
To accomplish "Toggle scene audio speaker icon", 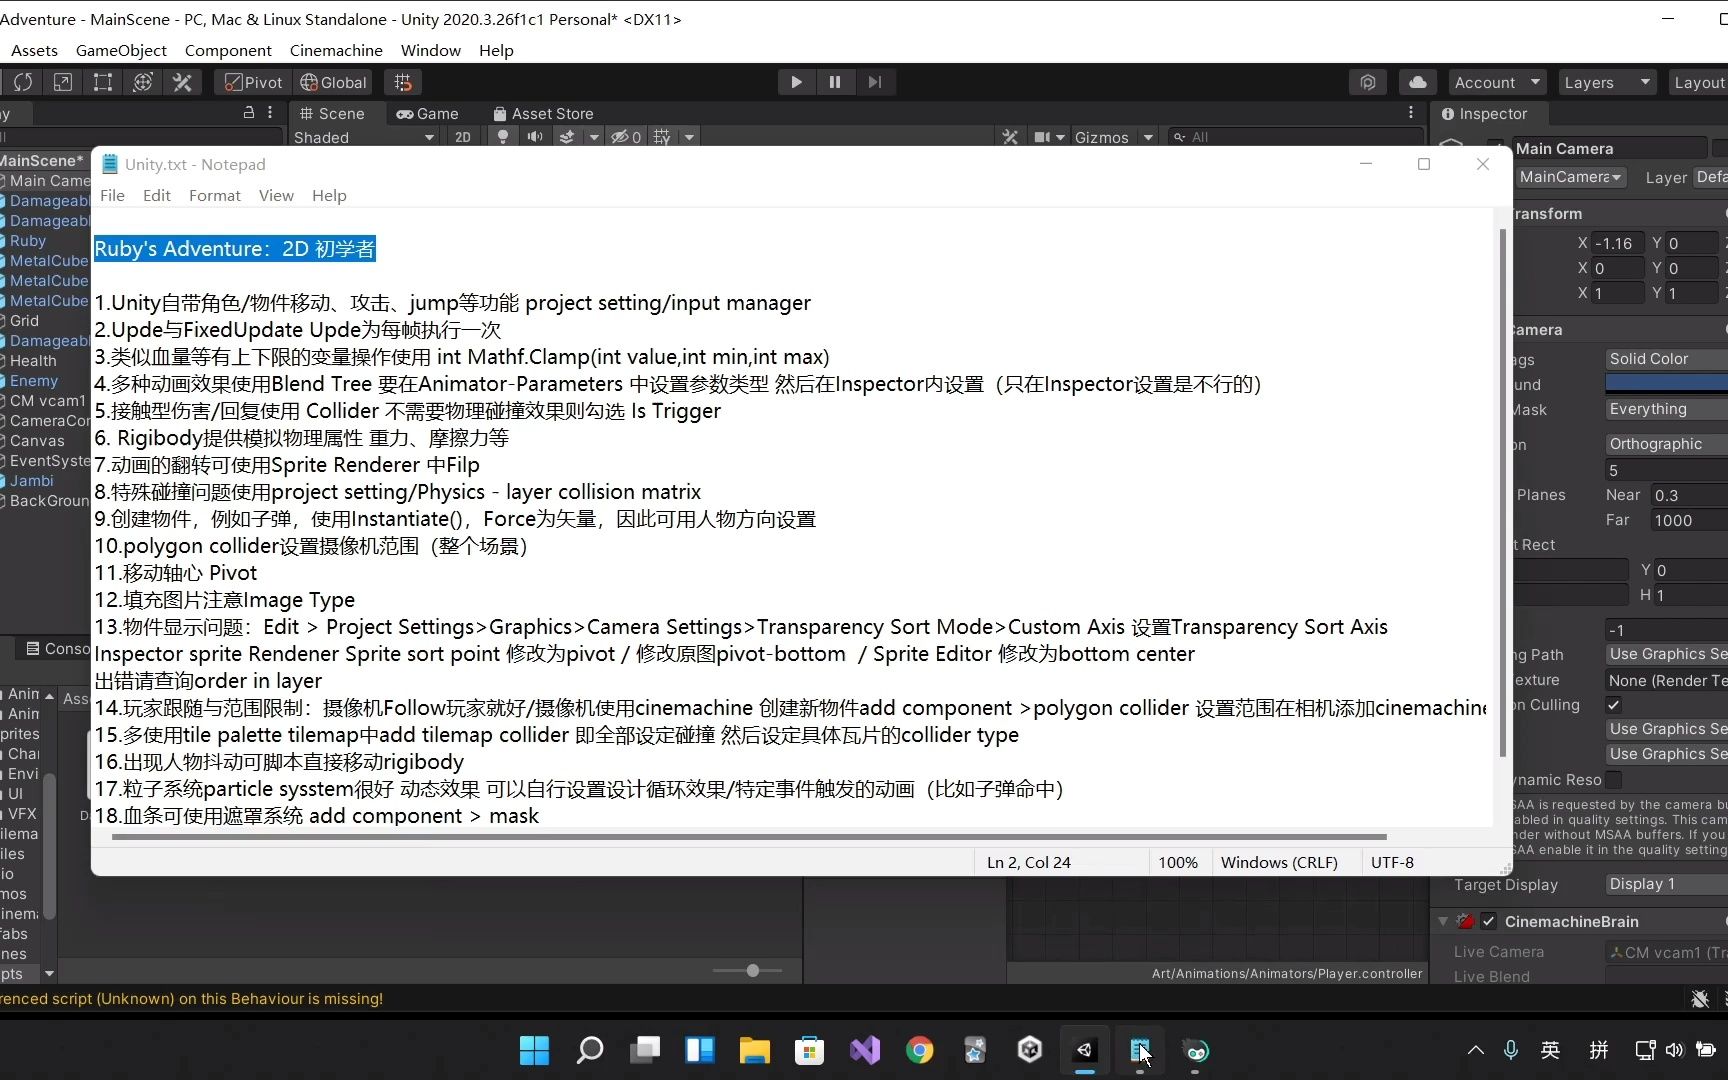I will coord(535,137).
